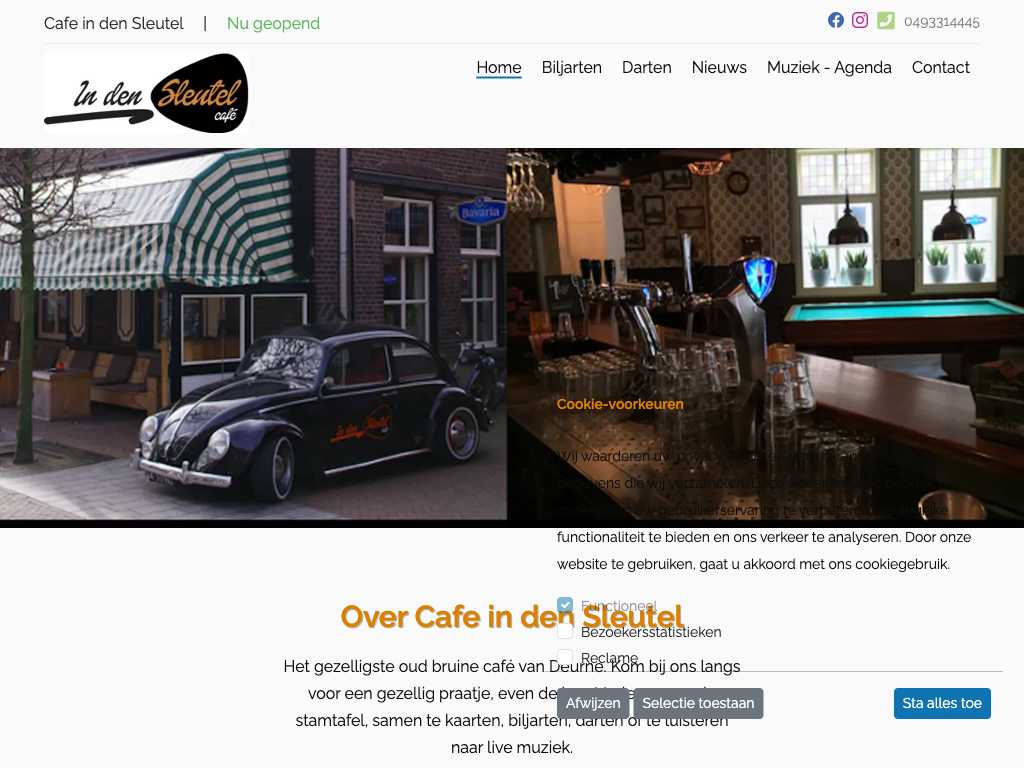The height and width of the screenshot is (768, 1024).
Task: Click the In den Sleutel café logo
Action: pyautogui.click(x=146, y=93)
